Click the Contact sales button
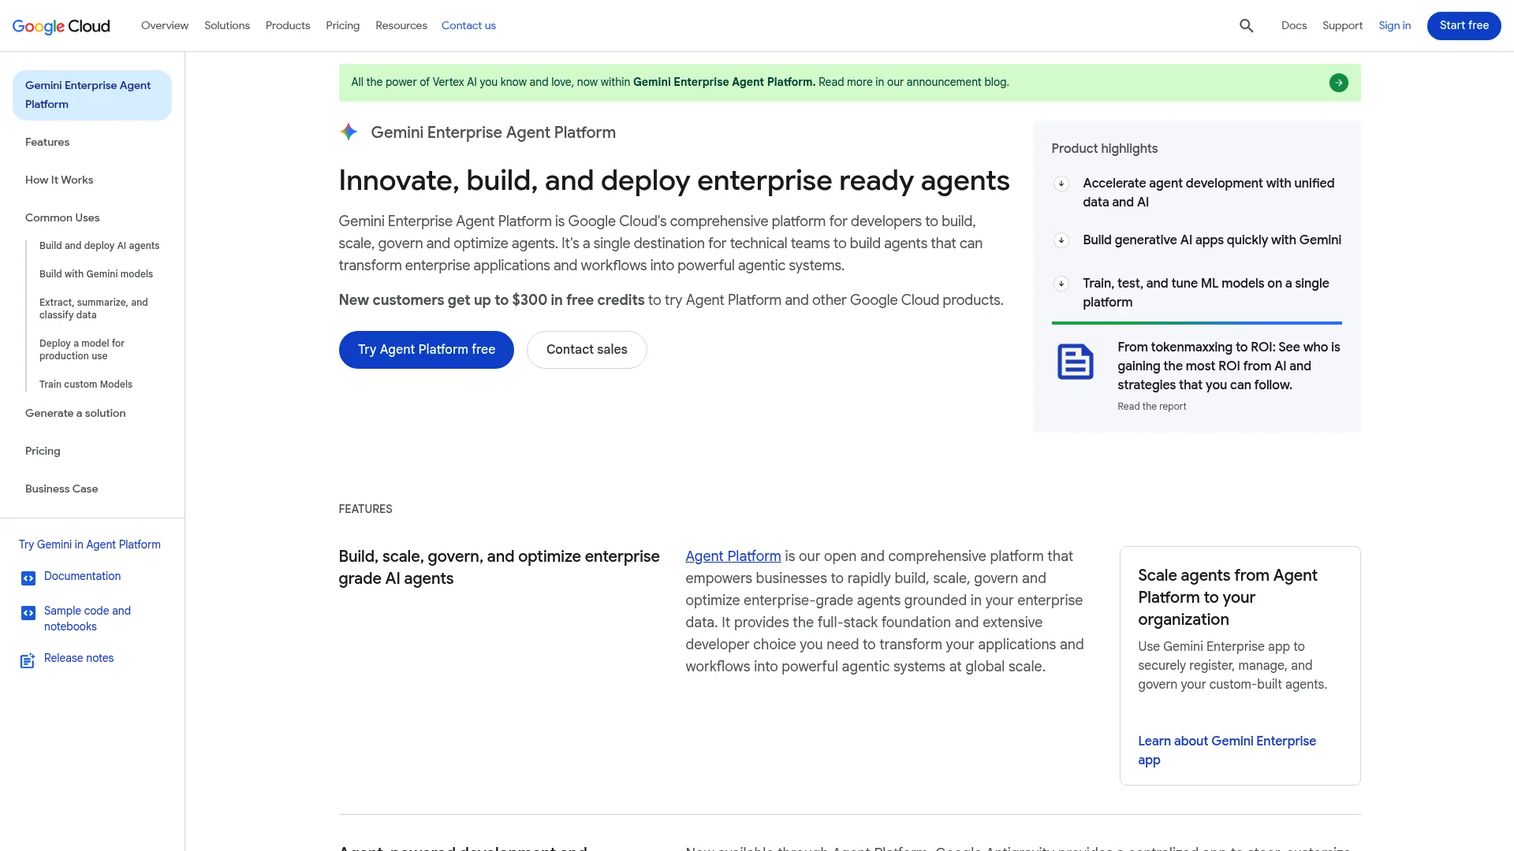1514x851 pixels. pyautogui.click(x=587, y=350)
